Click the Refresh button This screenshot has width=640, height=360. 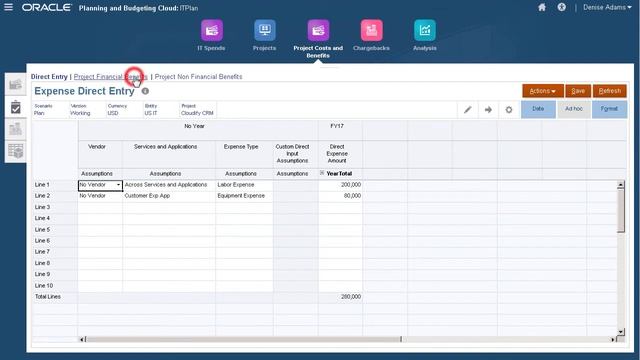[x=610, y=91]
